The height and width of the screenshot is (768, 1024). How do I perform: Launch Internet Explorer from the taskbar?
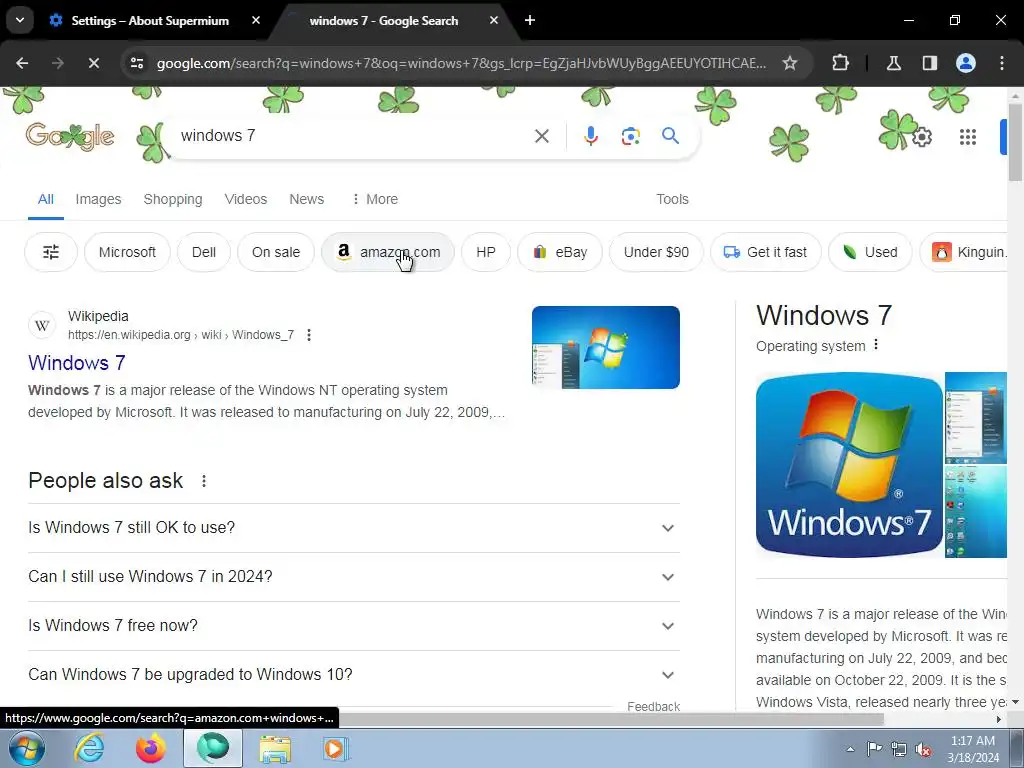click(89, 748)
